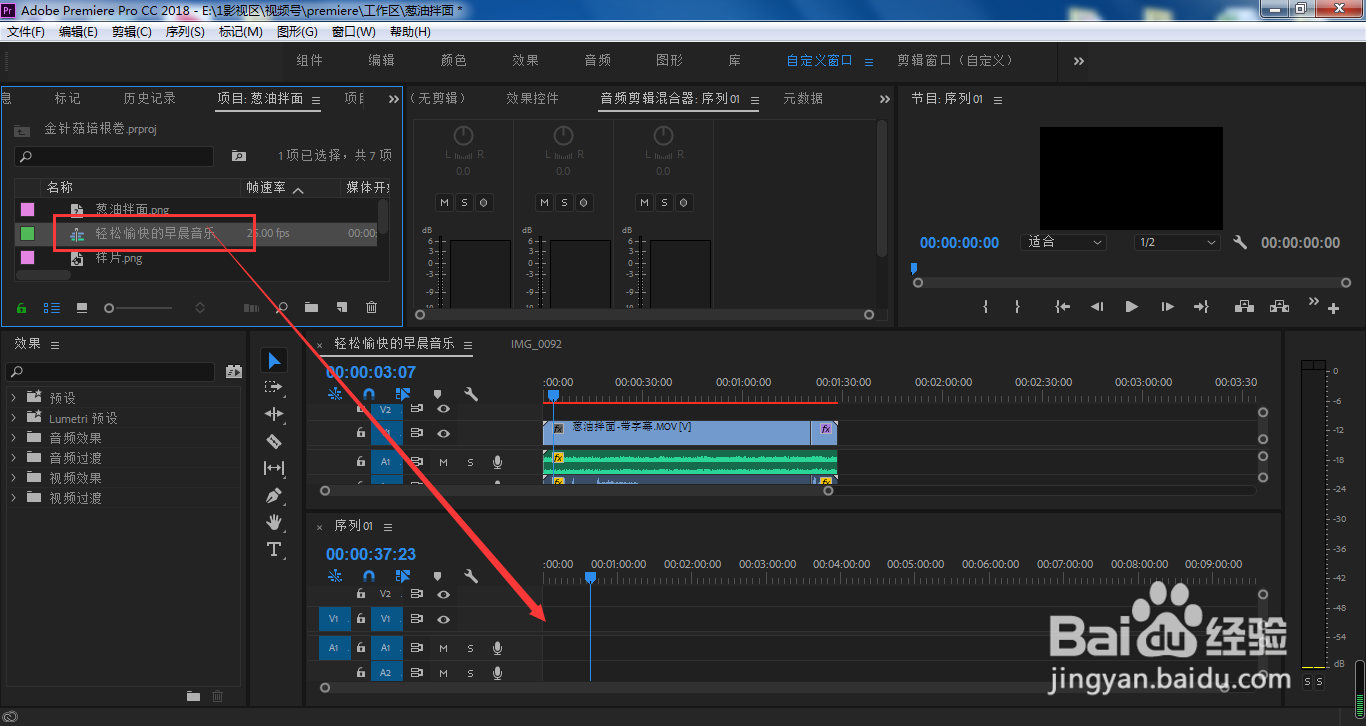Switch to the 效果控件 tab
1366x726 pixels.
[532, 98]
